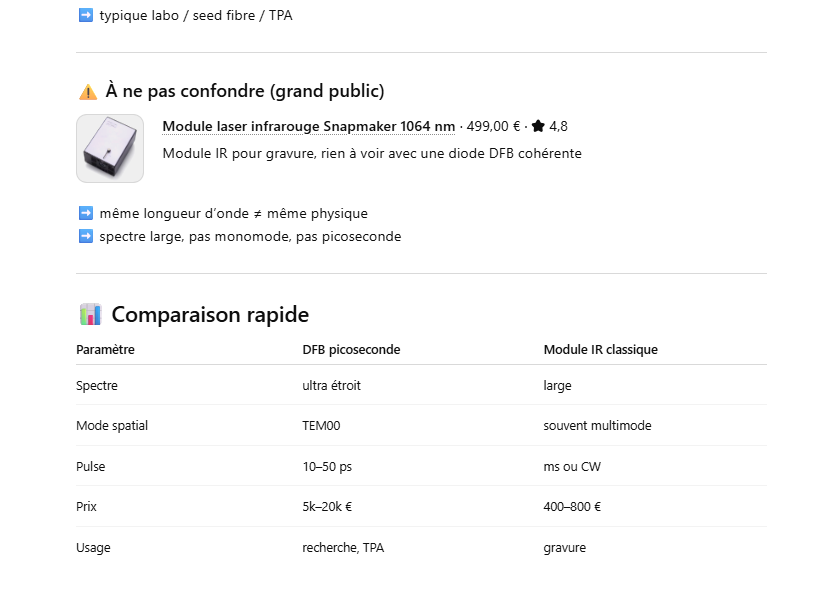The height and width of the screenshot is (590, 813).
Task: Click the "Paramètre" column header
Action: pyautogui.click(x=105, y=350)
